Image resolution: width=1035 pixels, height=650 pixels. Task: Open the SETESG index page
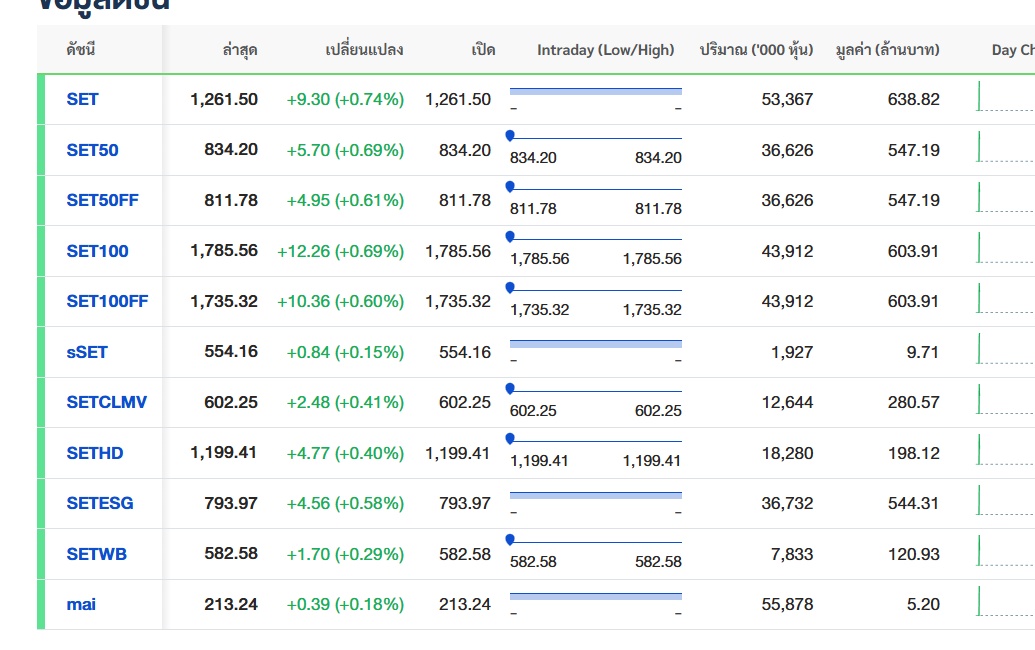coord(99,503)
